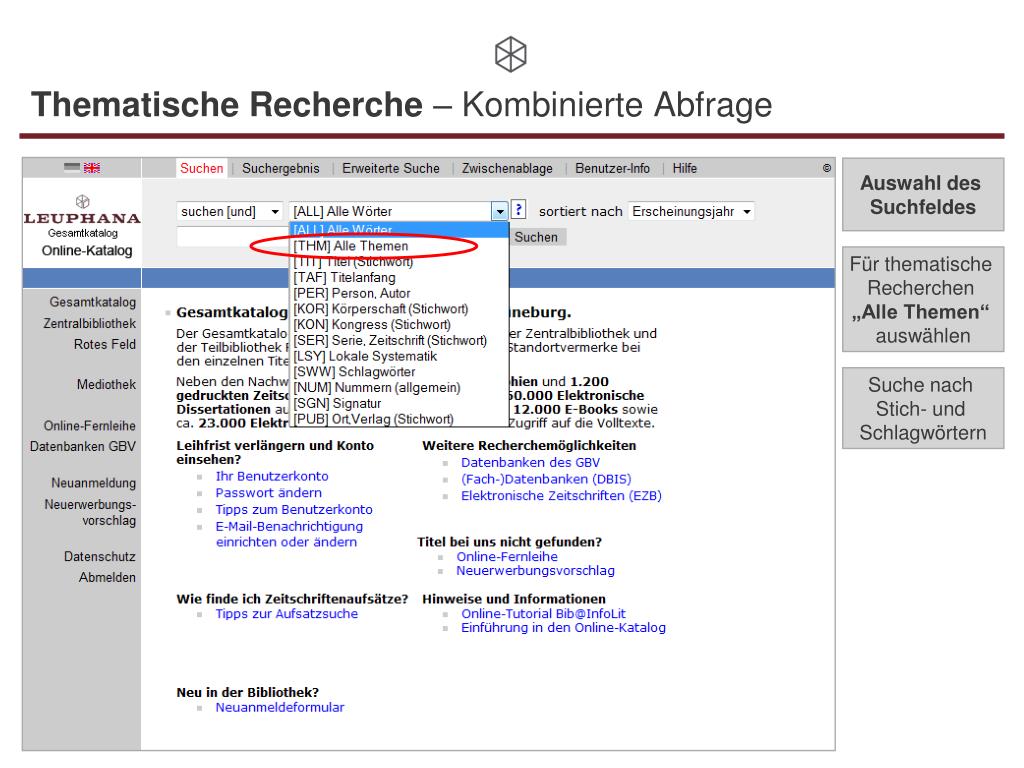Open the Benutzer-Info tab
This screenshot has height=768, width=1024.
point(613,168)
